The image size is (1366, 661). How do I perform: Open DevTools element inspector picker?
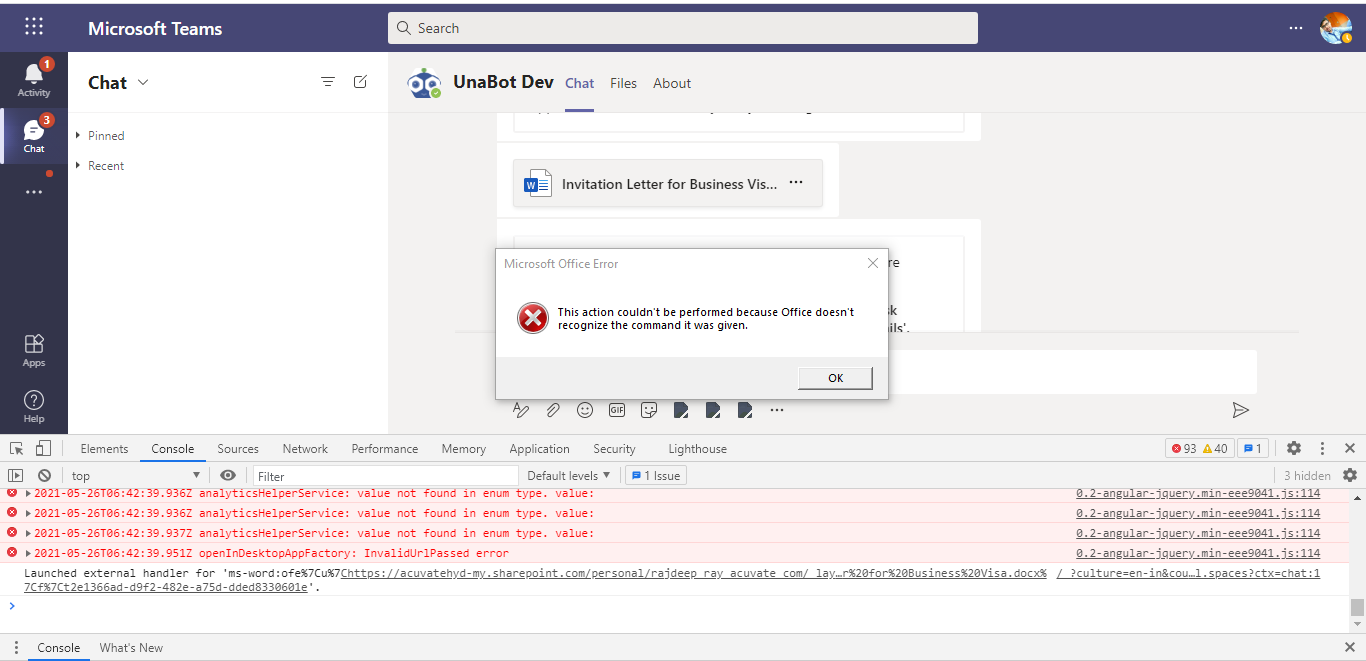pyautogui.click(x=15, y=448)
